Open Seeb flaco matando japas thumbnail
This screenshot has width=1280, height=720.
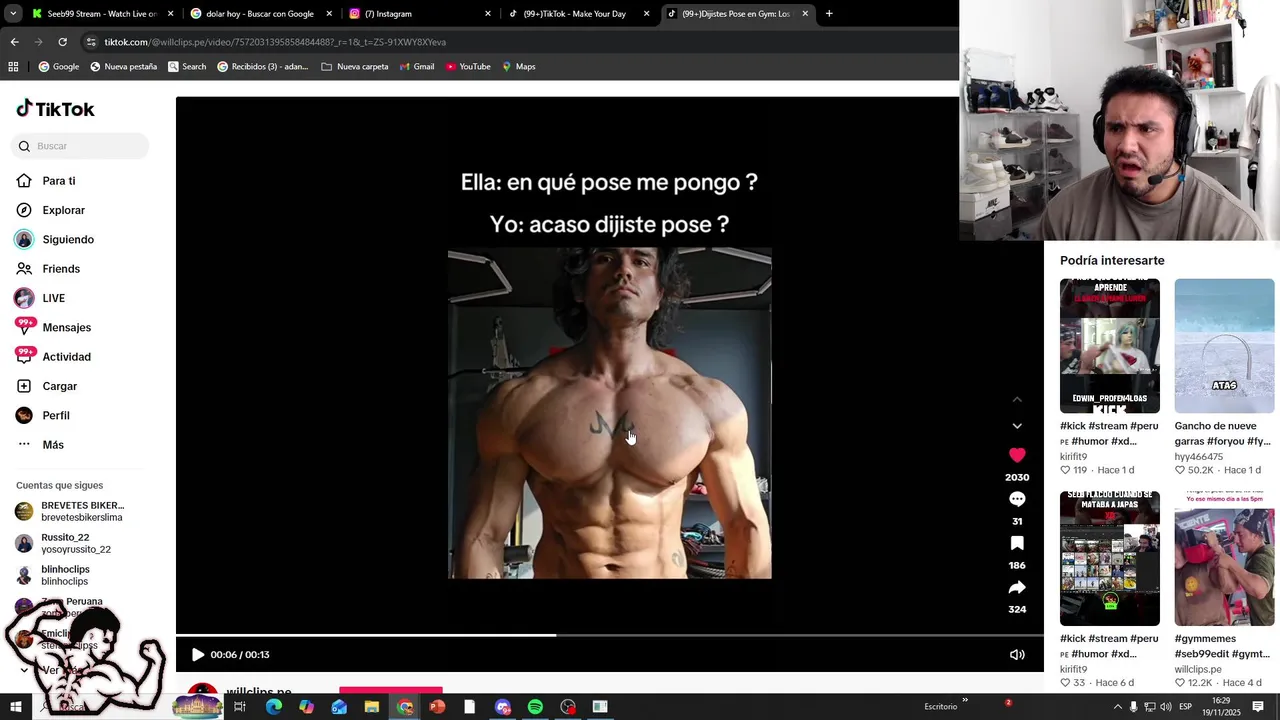click(x=1110, y=558)
